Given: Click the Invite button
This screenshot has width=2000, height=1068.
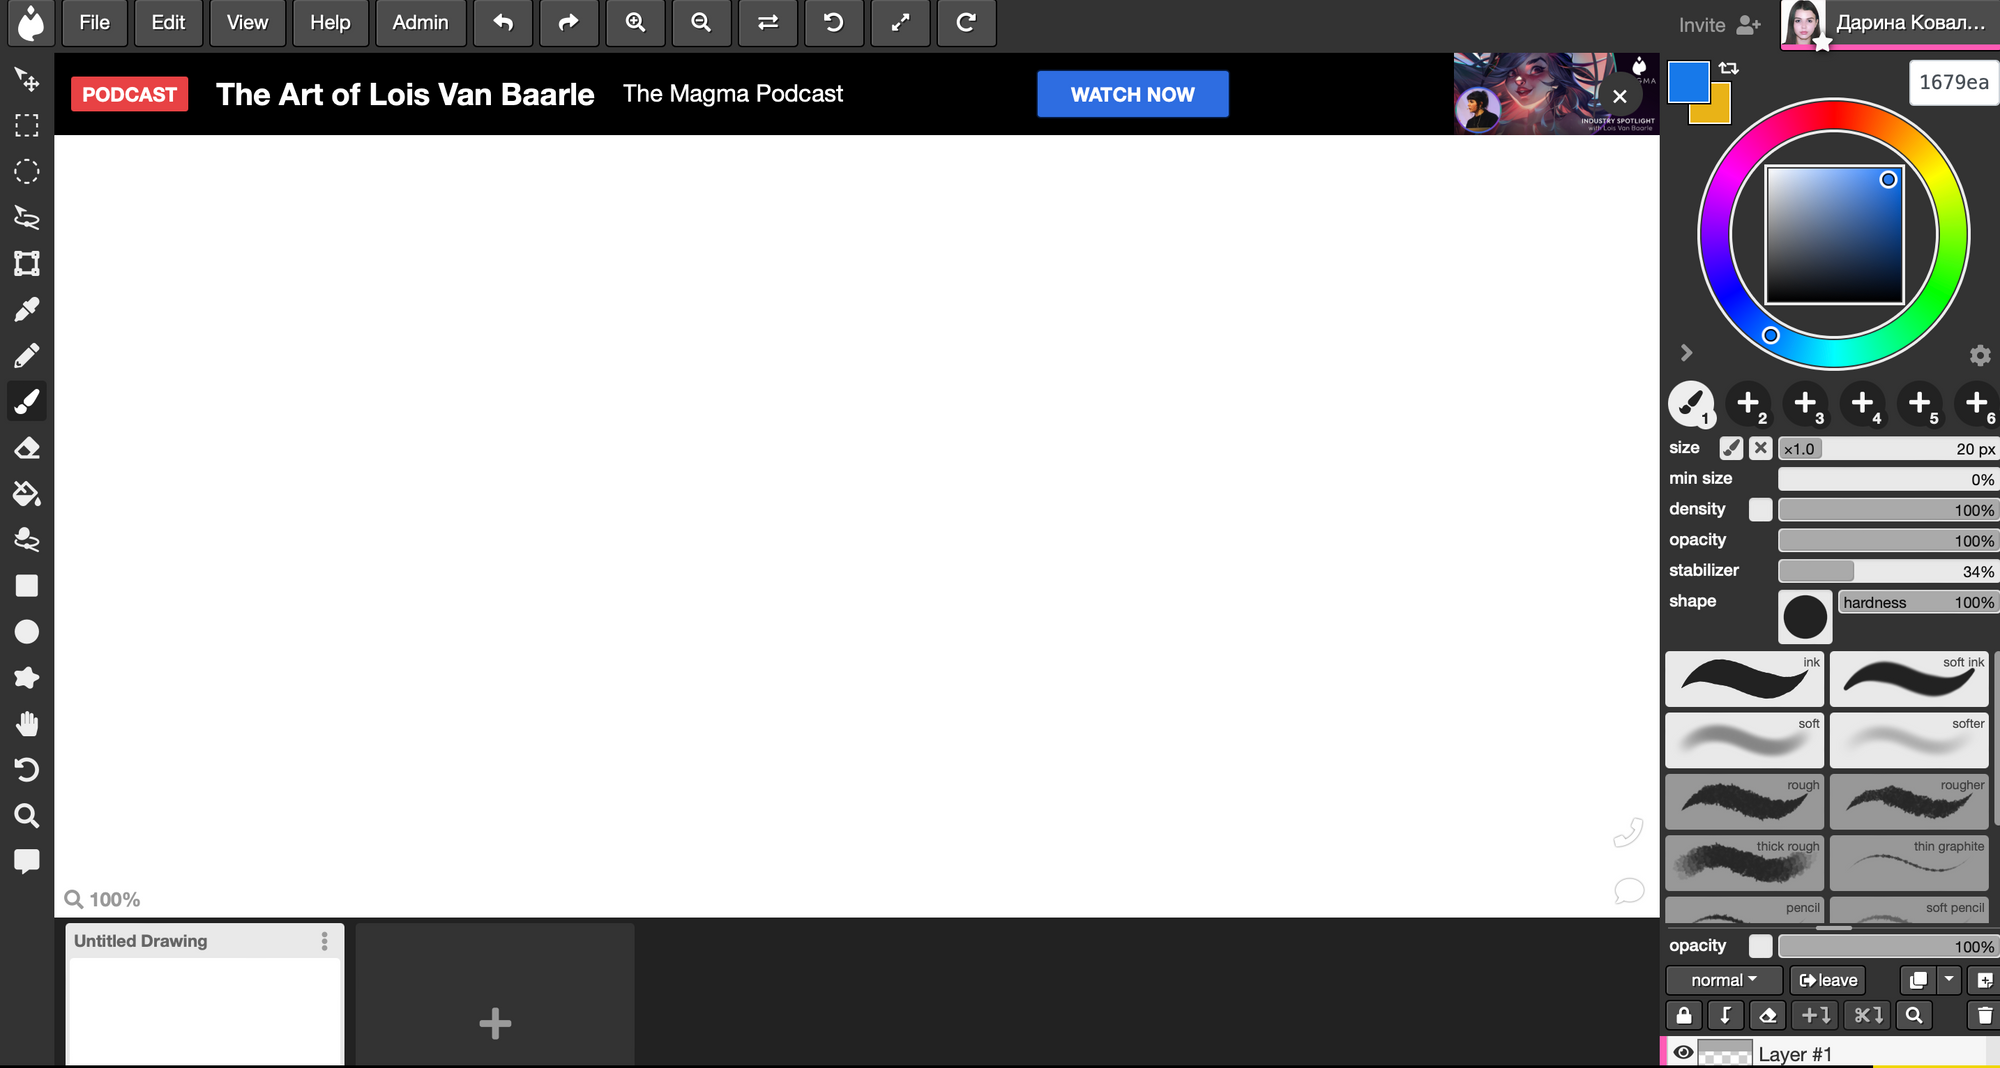Looking at the screenshot, I should (x=1720, y=25).
